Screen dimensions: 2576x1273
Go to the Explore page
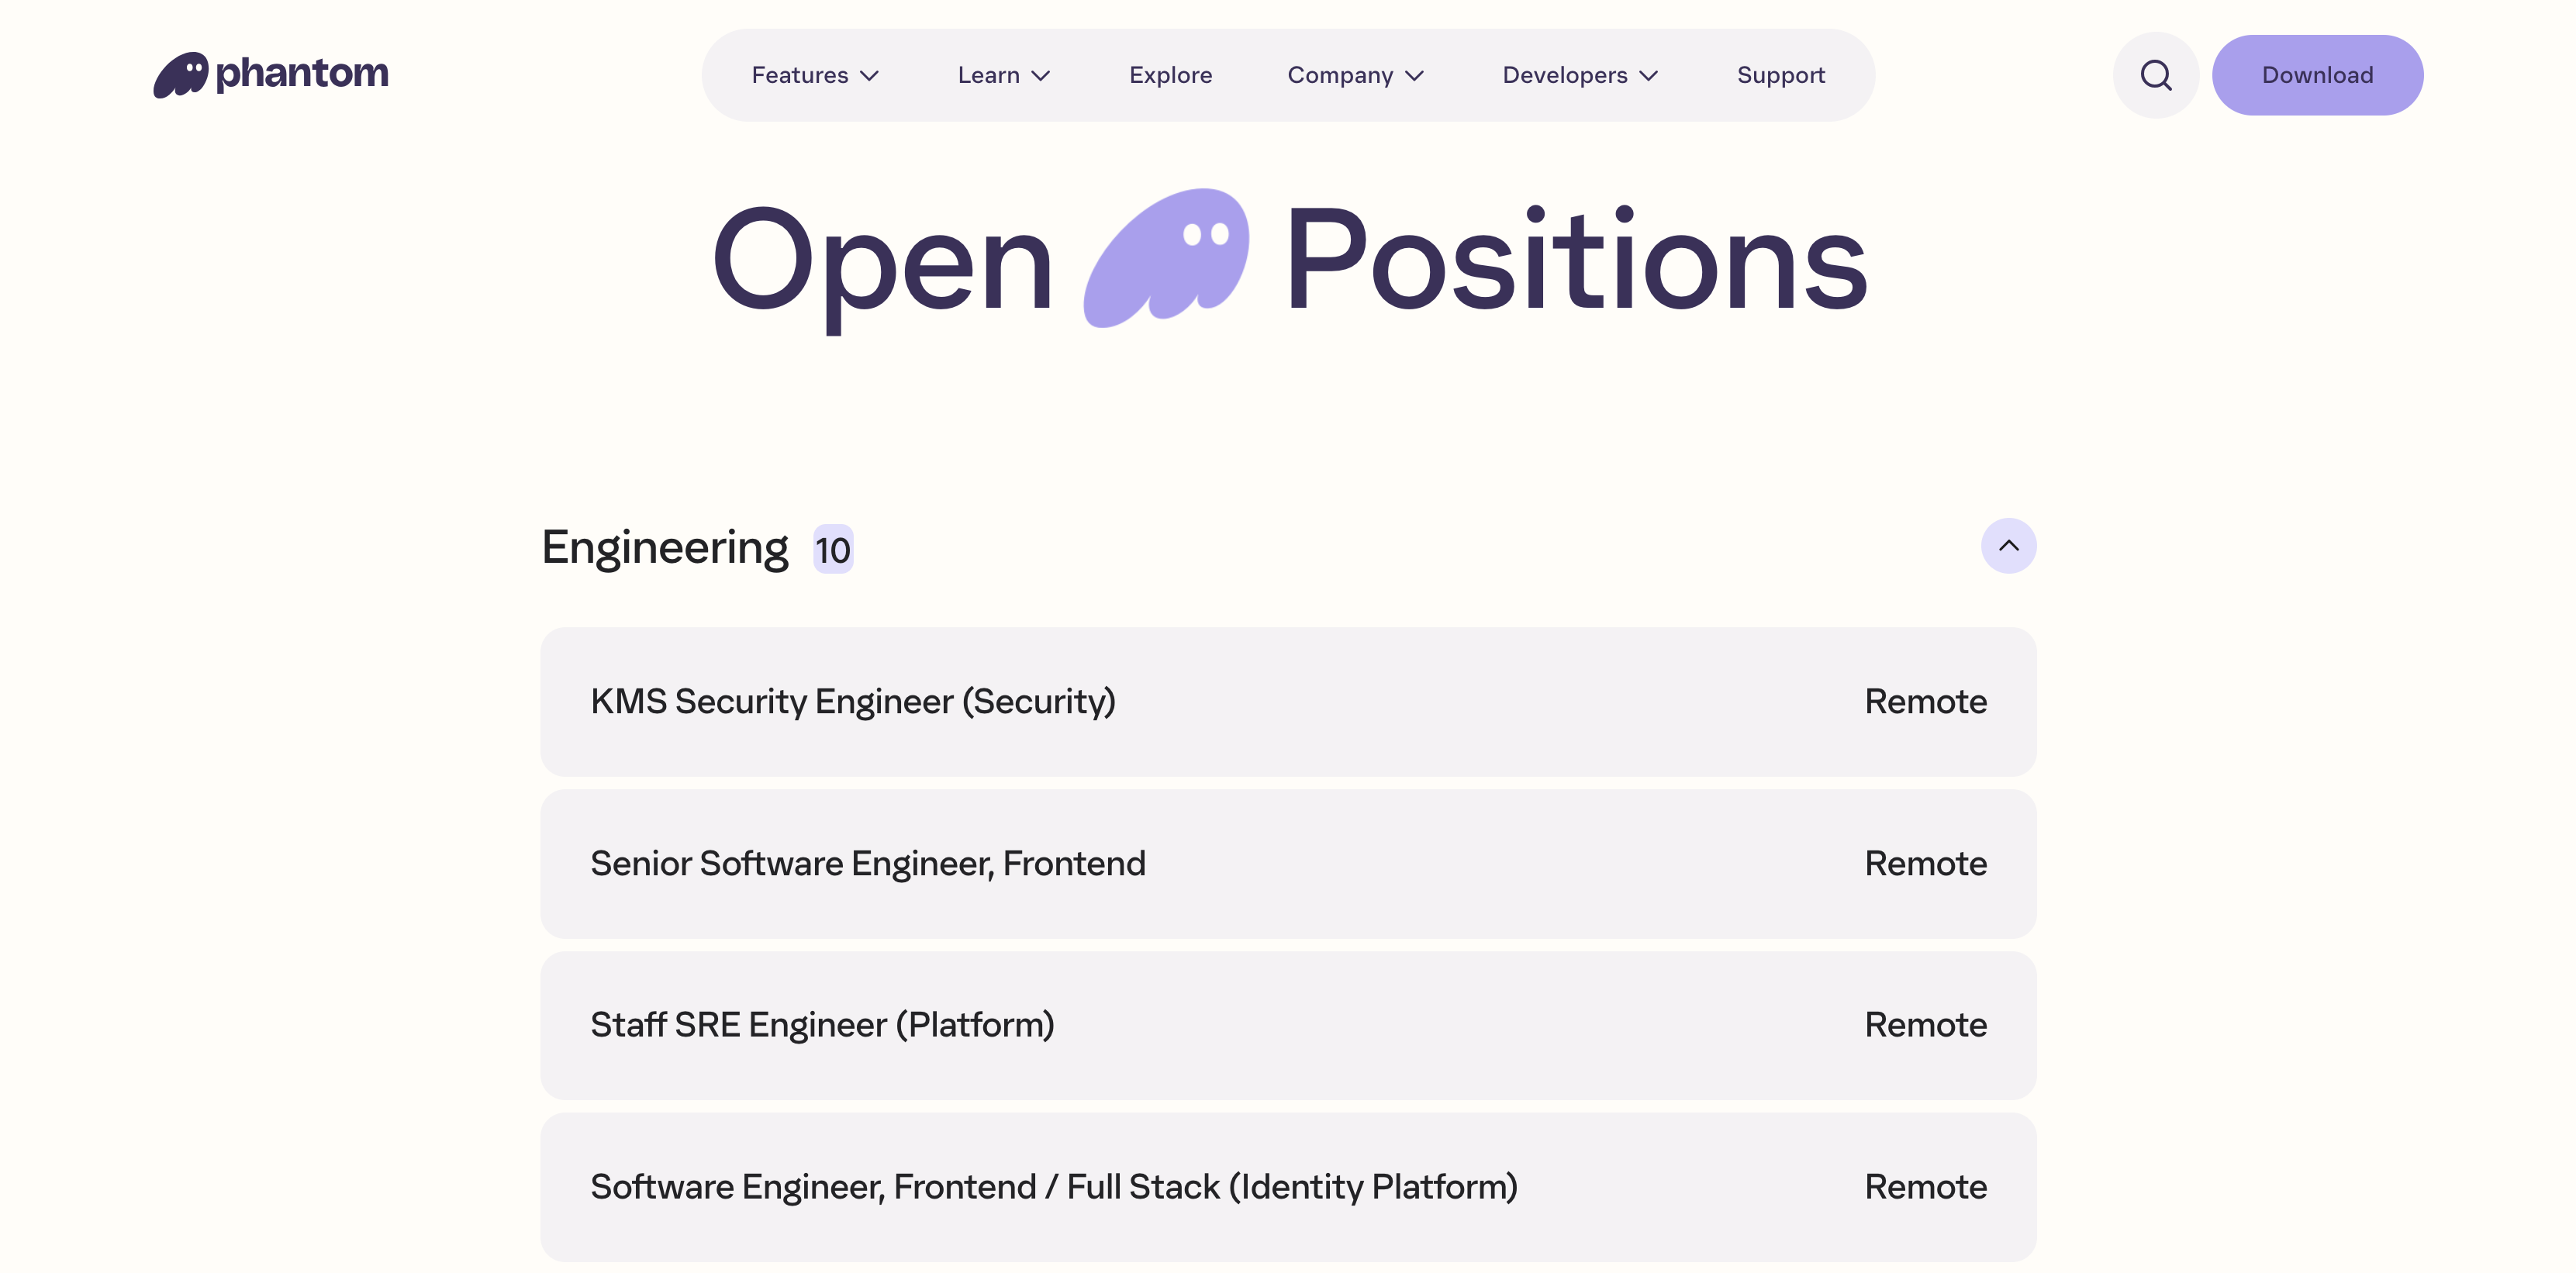coord(1170,75)
